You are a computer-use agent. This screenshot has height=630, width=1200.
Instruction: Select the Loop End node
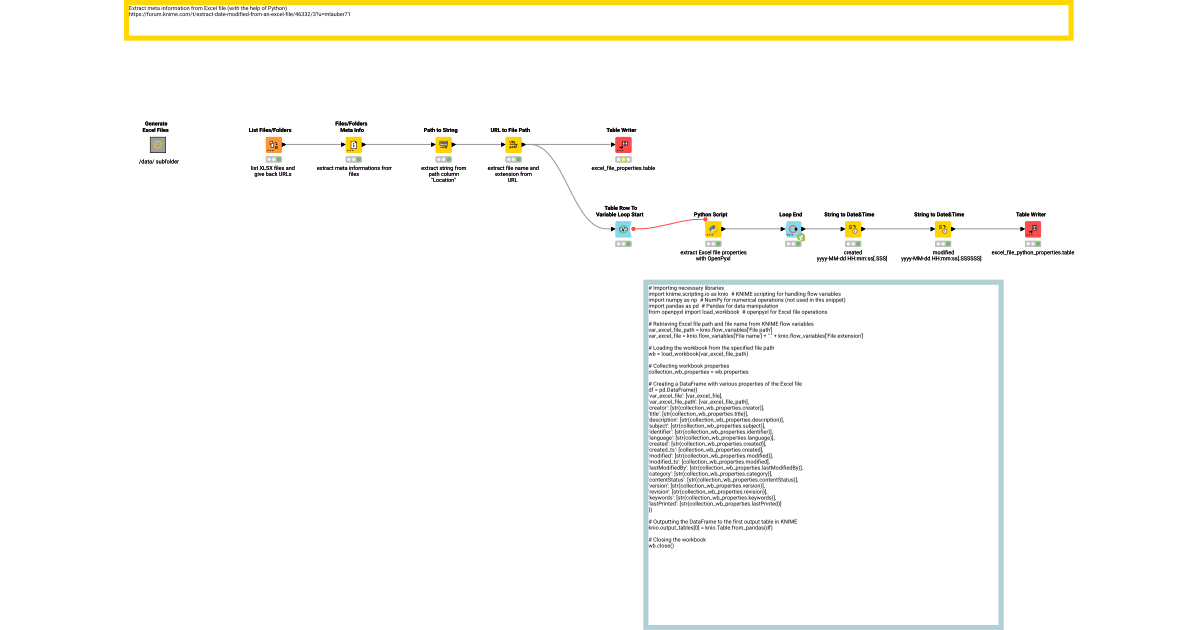790,228
